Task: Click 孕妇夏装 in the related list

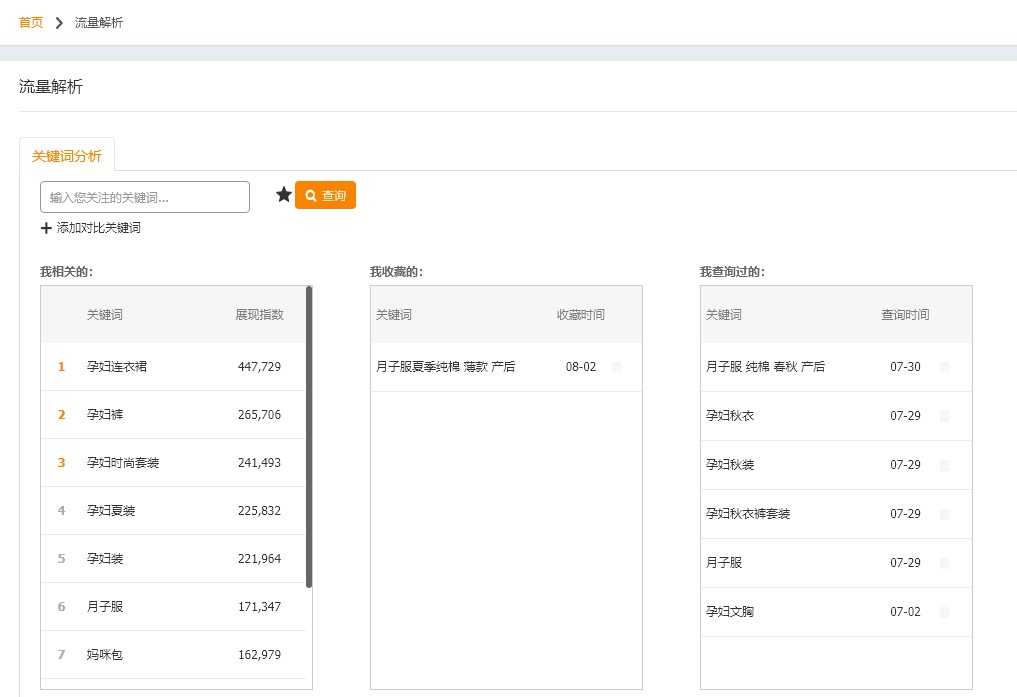Action: tap(111, 511)
